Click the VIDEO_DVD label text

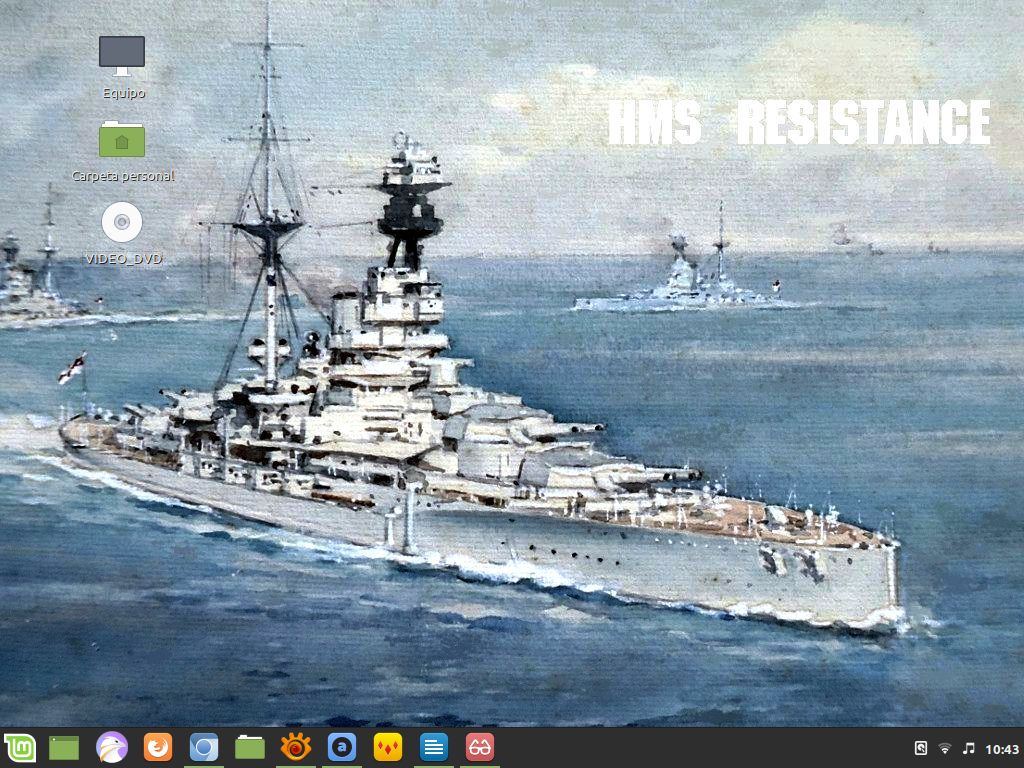pos(123,259)
